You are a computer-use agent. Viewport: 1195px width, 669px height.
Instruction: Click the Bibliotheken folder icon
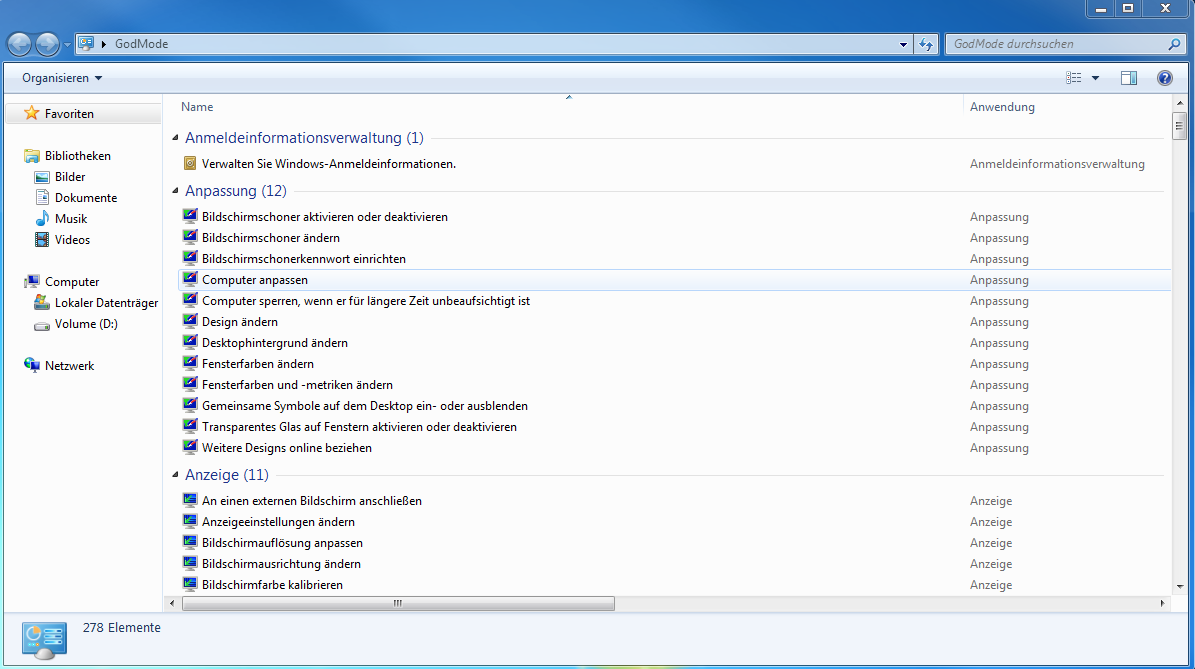[31, 155]
